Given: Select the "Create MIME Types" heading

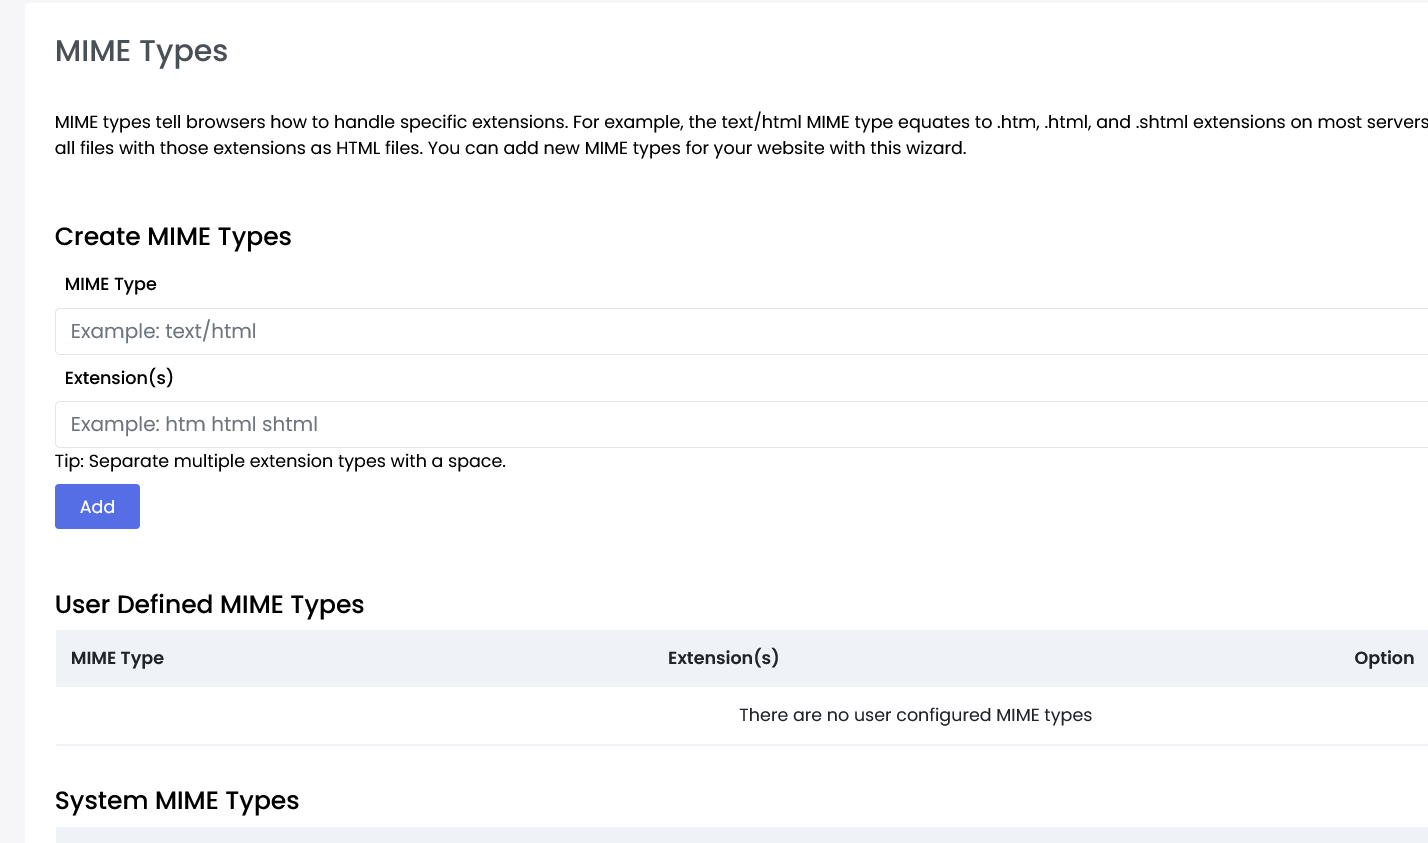Looking at the screenshot, I should point(173,237).
